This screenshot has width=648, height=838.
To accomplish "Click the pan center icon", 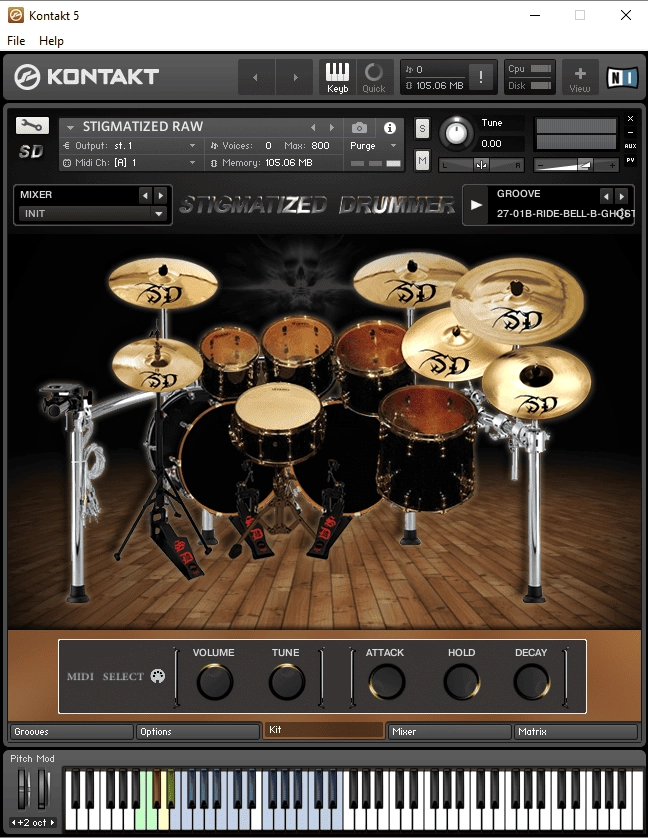I will point(481,165).
